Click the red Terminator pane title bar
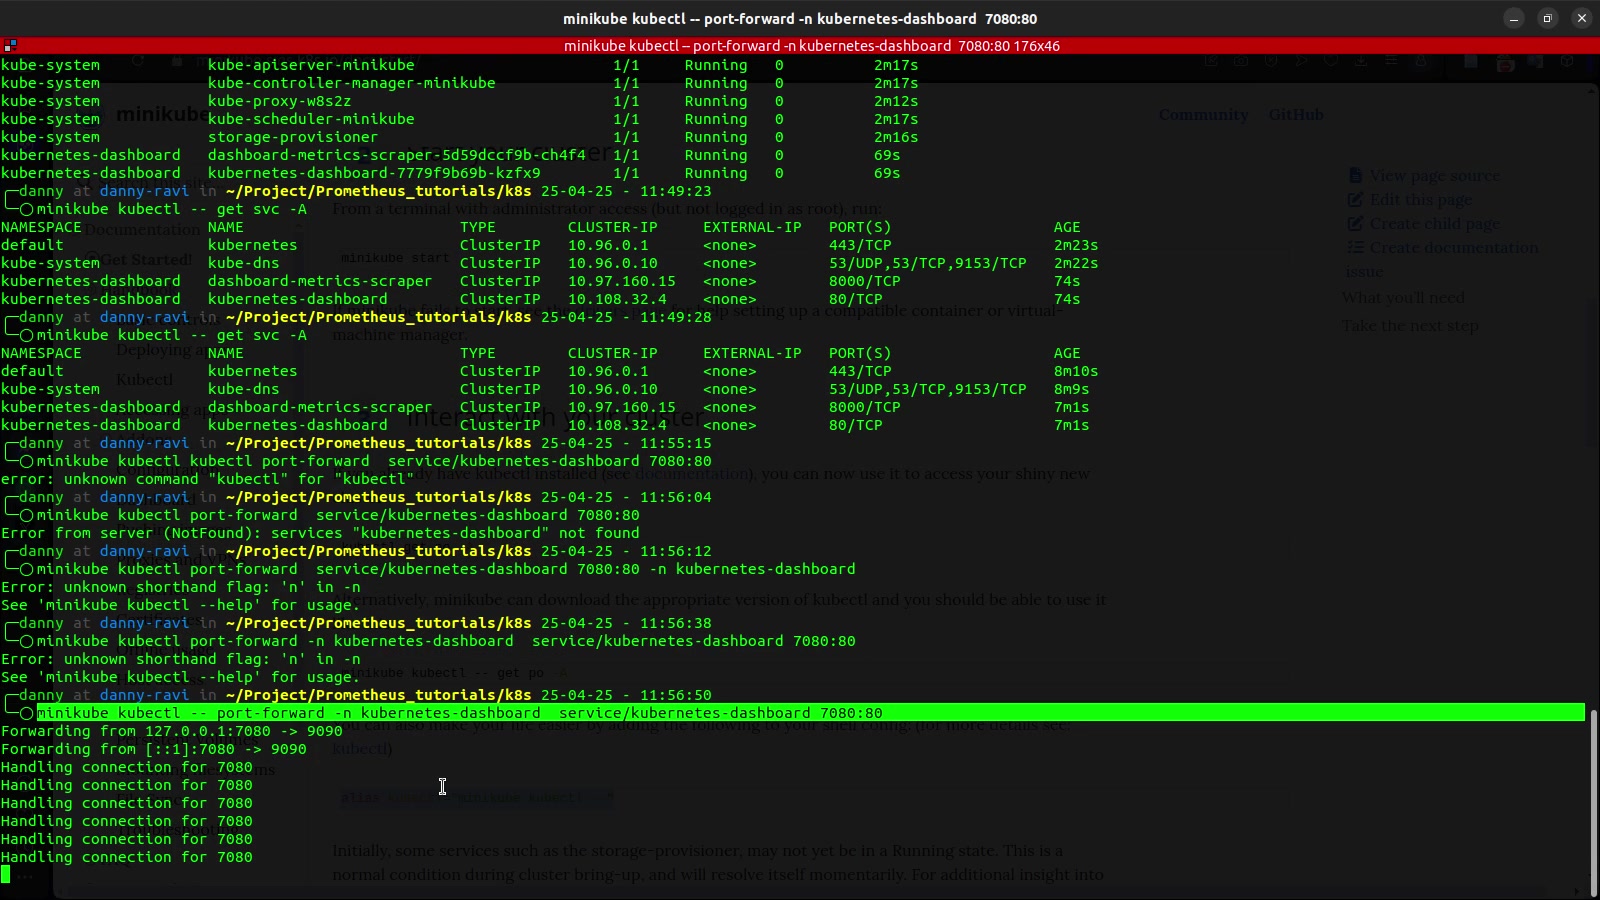 coord(800,45)
